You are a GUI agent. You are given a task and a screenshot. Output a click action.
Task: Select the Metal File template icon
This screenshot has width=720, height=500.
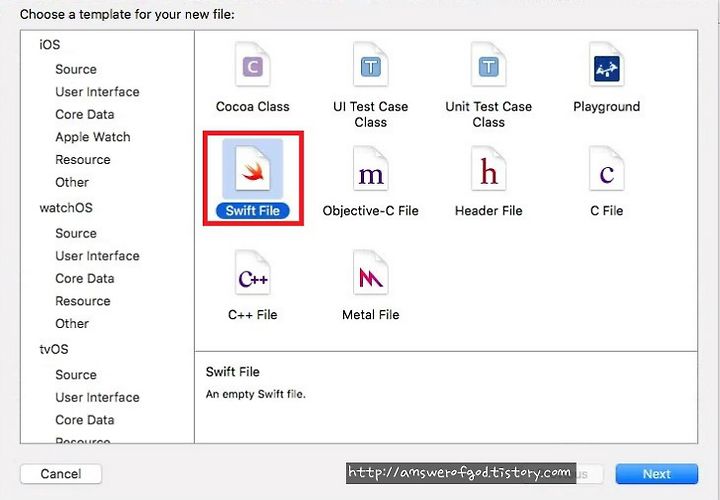click(x=371, y=272)
